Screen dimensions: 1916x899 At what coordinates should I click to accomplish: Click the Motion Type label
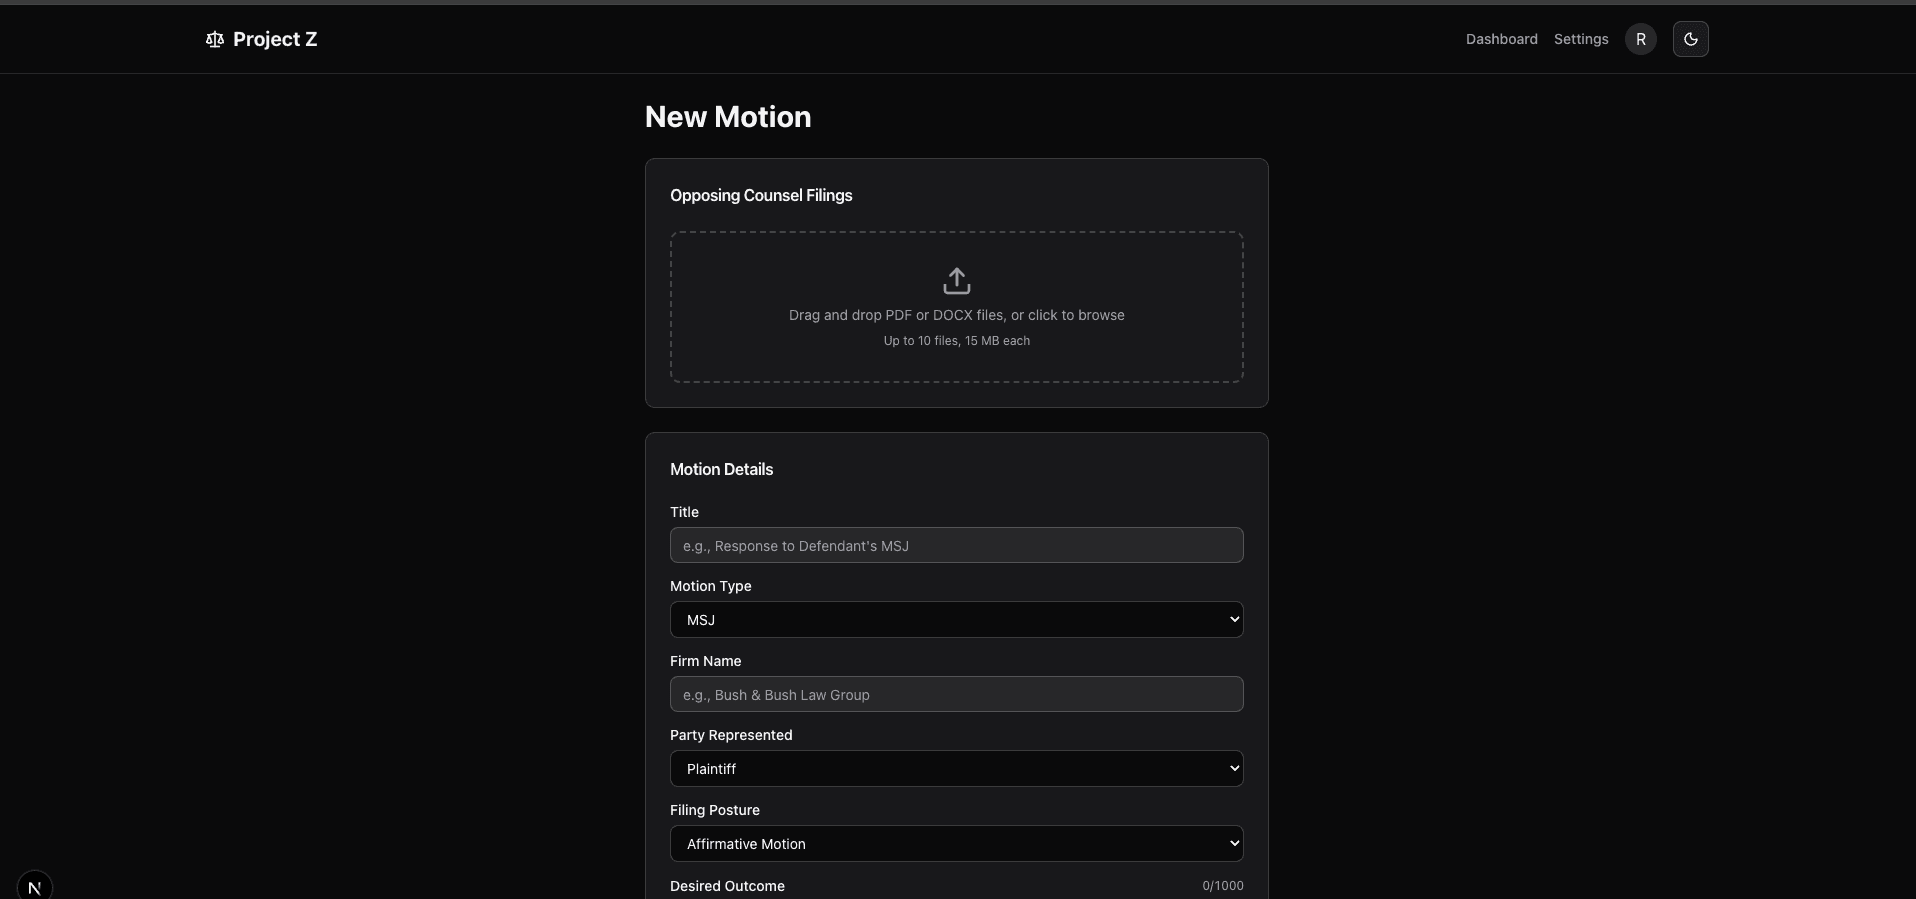(710, 586)
